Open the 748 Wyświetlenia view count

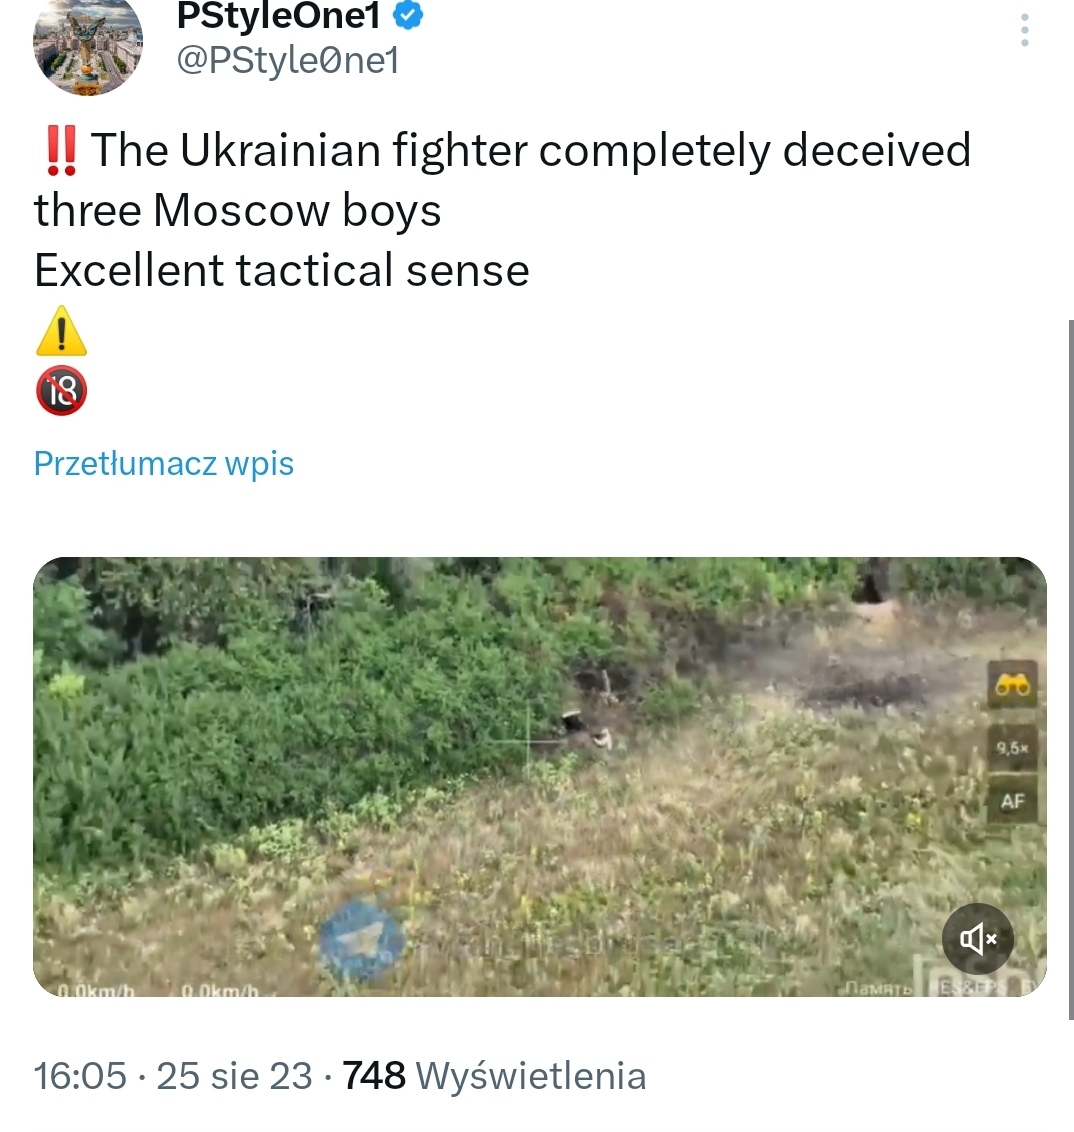coord(494,1076)
